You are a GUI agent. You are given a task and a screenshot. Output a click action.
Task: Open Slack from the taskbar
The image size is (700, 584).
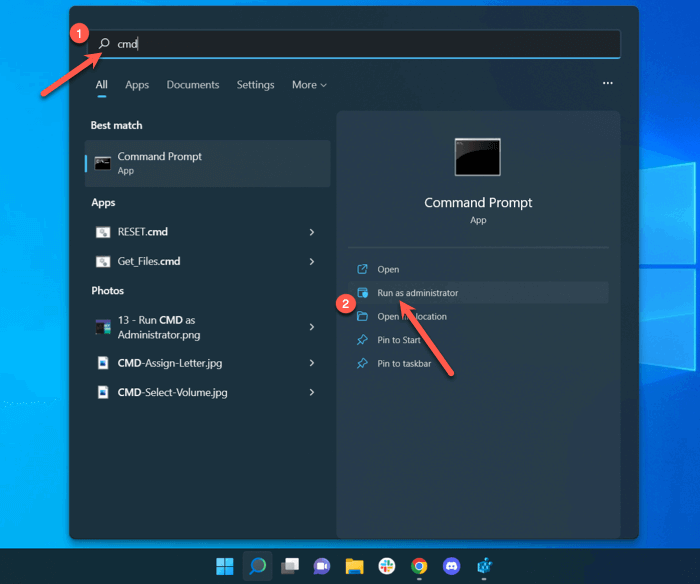tap(387, 566)
